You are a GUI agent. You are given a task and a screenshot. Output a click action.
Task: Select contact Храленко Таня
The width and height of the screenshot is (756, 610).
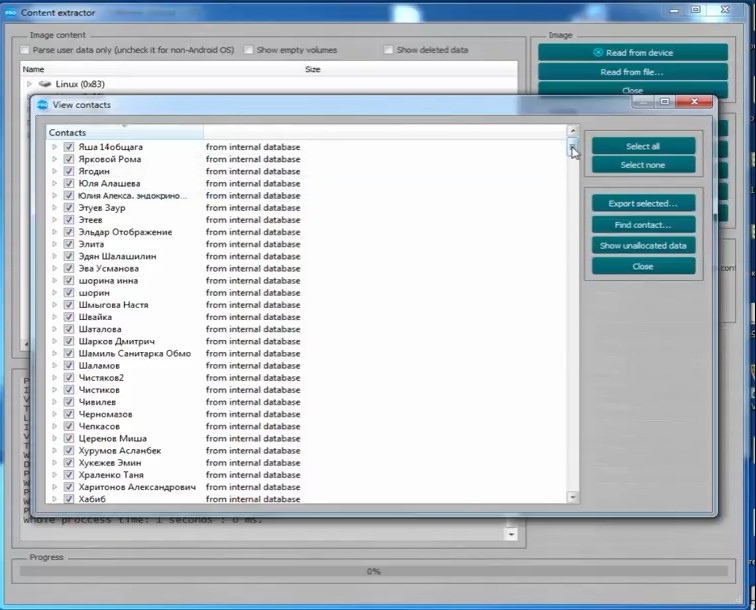pos(111,475)
